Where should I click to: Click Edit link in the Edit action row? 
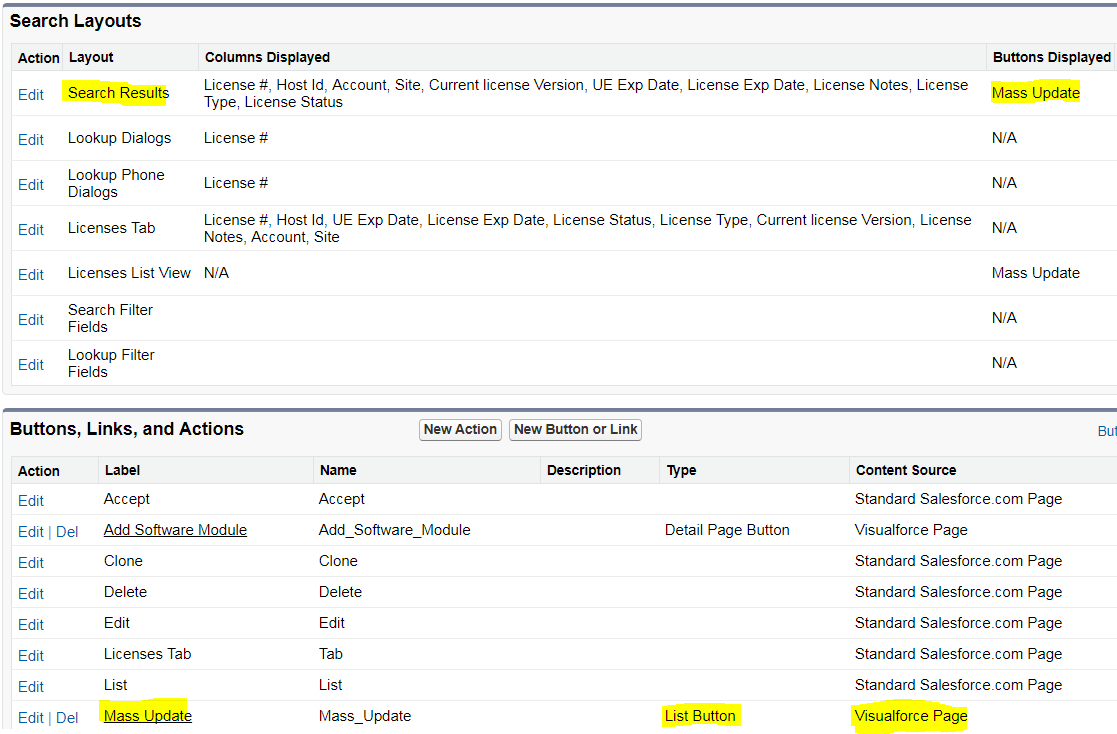31,625
